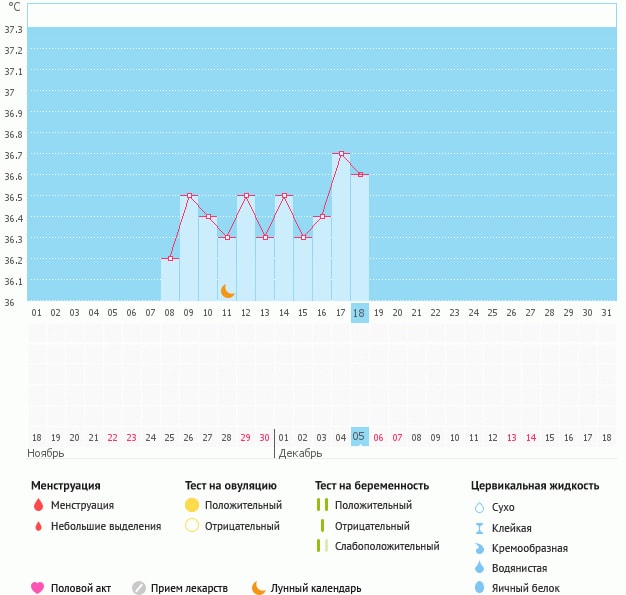This screenshot has height=595, width=626.
Task: Click the Небольшие выделения small drop icon
Action: [37, 526]
